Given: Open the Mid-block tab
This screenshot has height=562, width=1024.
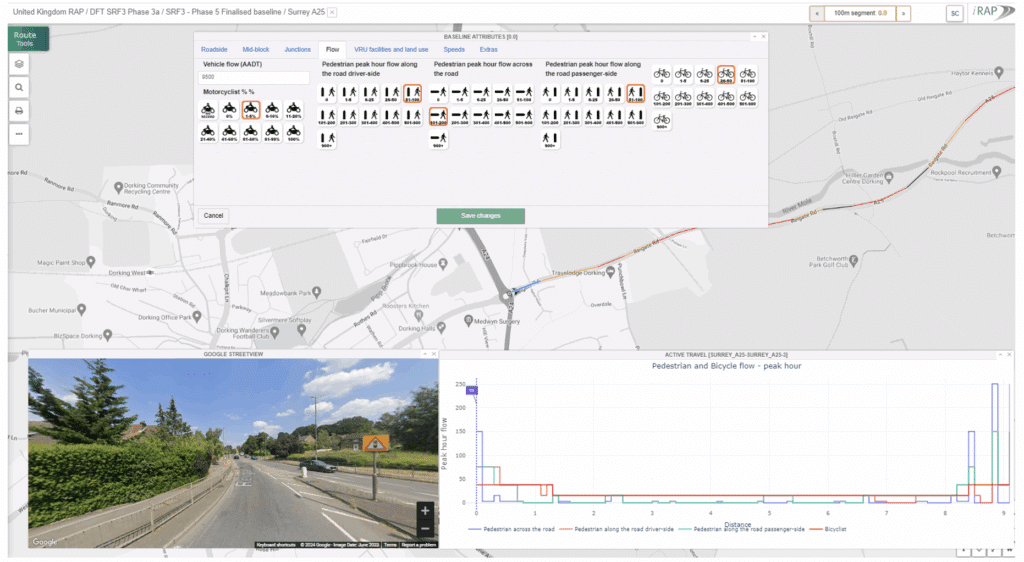Looking at the screenshot, I should (x=256, y=50).
